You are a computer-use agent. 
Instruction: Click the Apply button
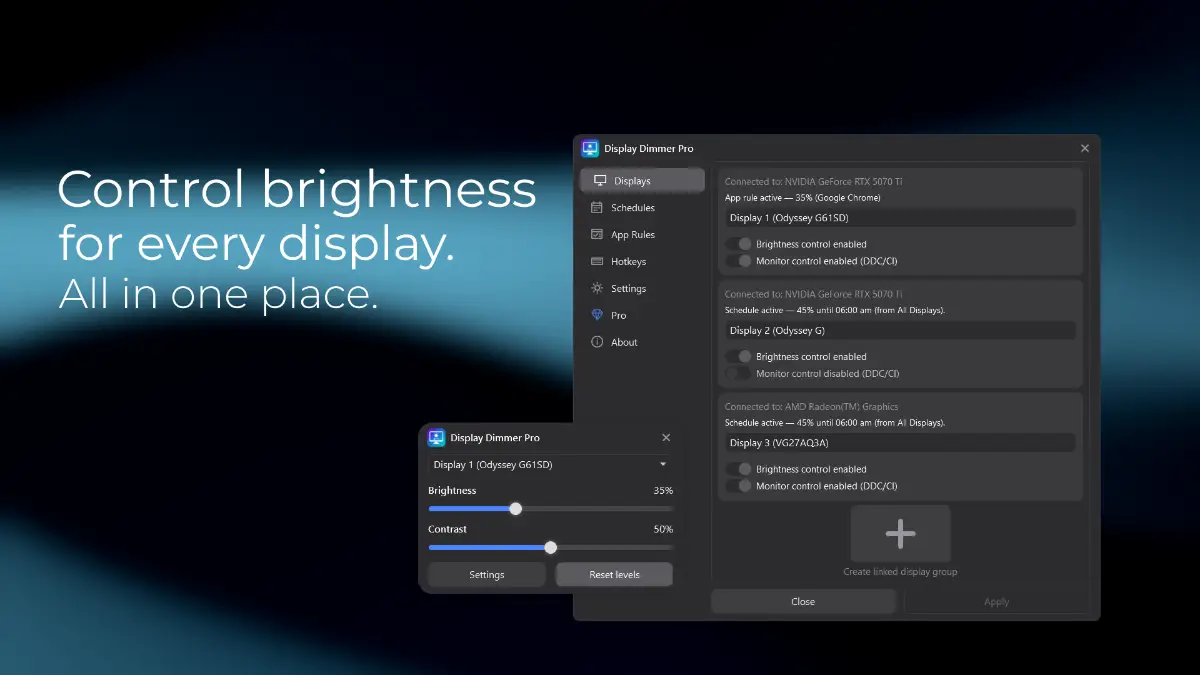(996, 602)
